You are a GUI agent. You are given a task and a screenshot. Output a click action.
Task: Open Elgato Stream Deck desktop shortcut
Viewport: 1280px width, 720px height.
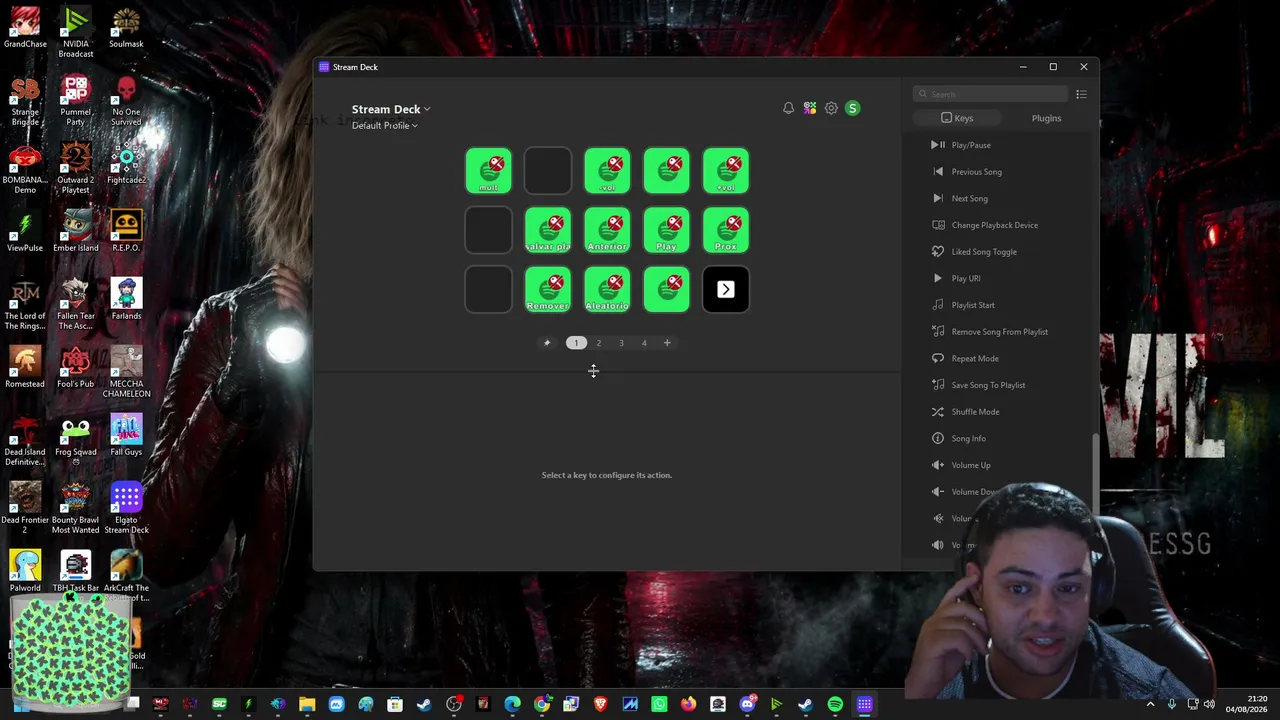[x=126, y=509]
